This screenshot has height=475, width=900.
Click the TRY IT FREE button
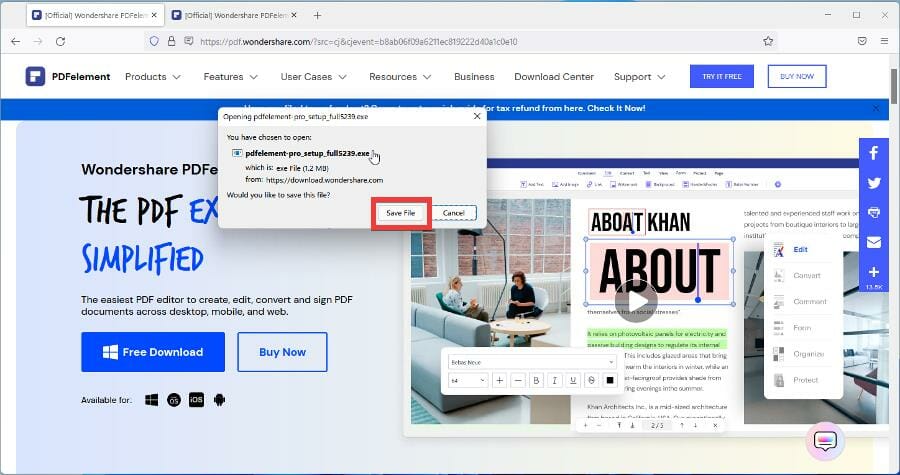(721, 76)
